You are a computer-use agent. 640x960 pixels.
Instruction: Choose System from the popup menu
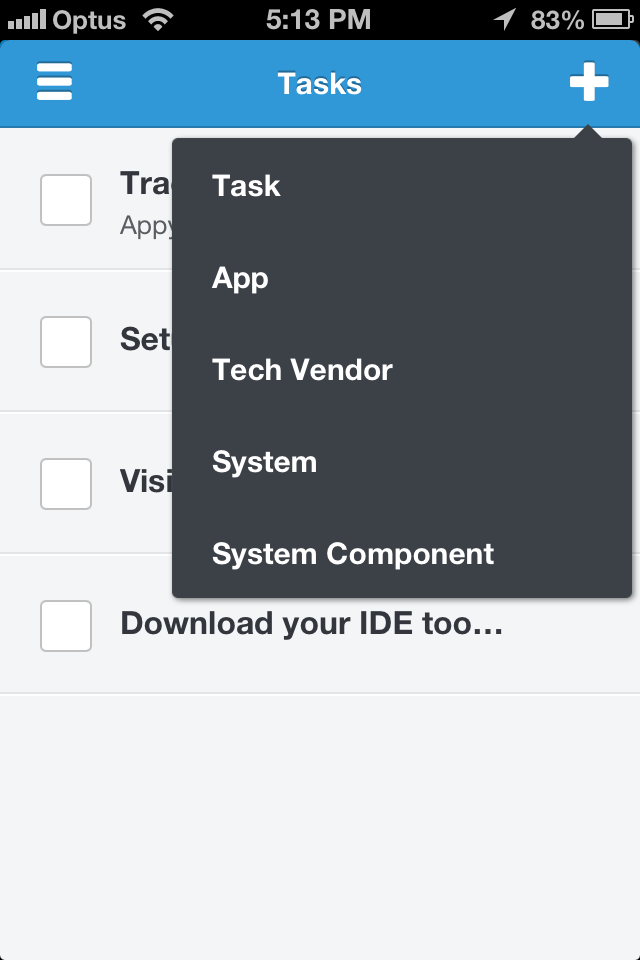[264, 462]
